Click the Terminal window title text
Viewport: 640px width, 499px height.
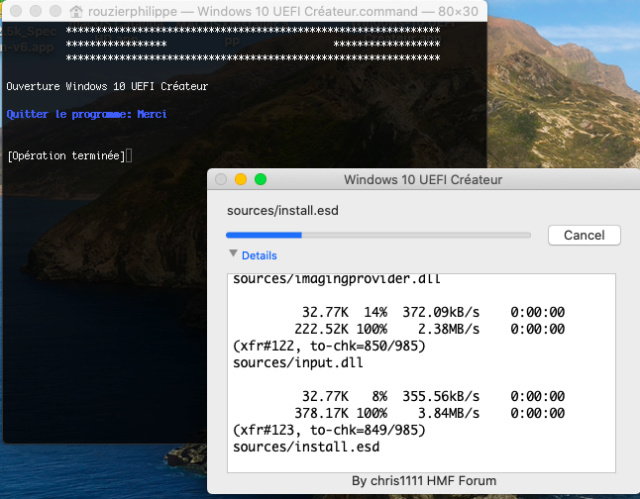283,11
